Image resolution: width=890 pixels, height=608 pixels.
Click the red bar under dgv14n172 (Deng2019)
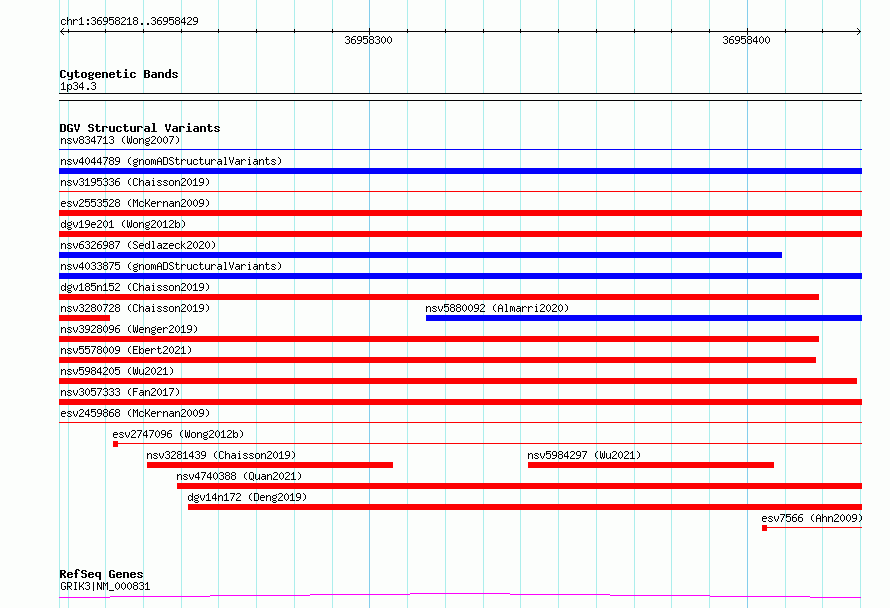coord(525,507)
